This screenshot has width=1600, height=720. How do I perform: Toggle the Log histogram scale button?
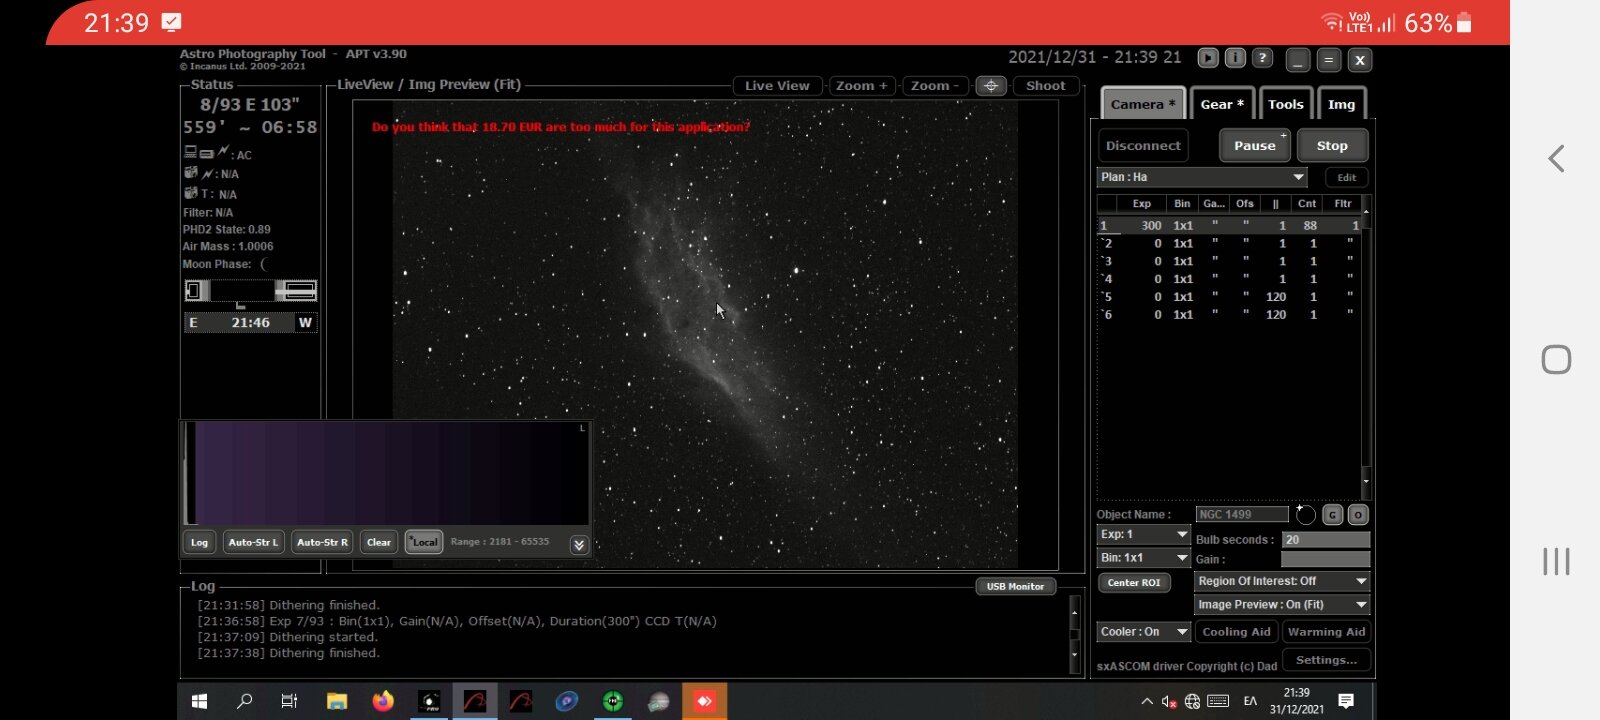click(x=199, y=542)
